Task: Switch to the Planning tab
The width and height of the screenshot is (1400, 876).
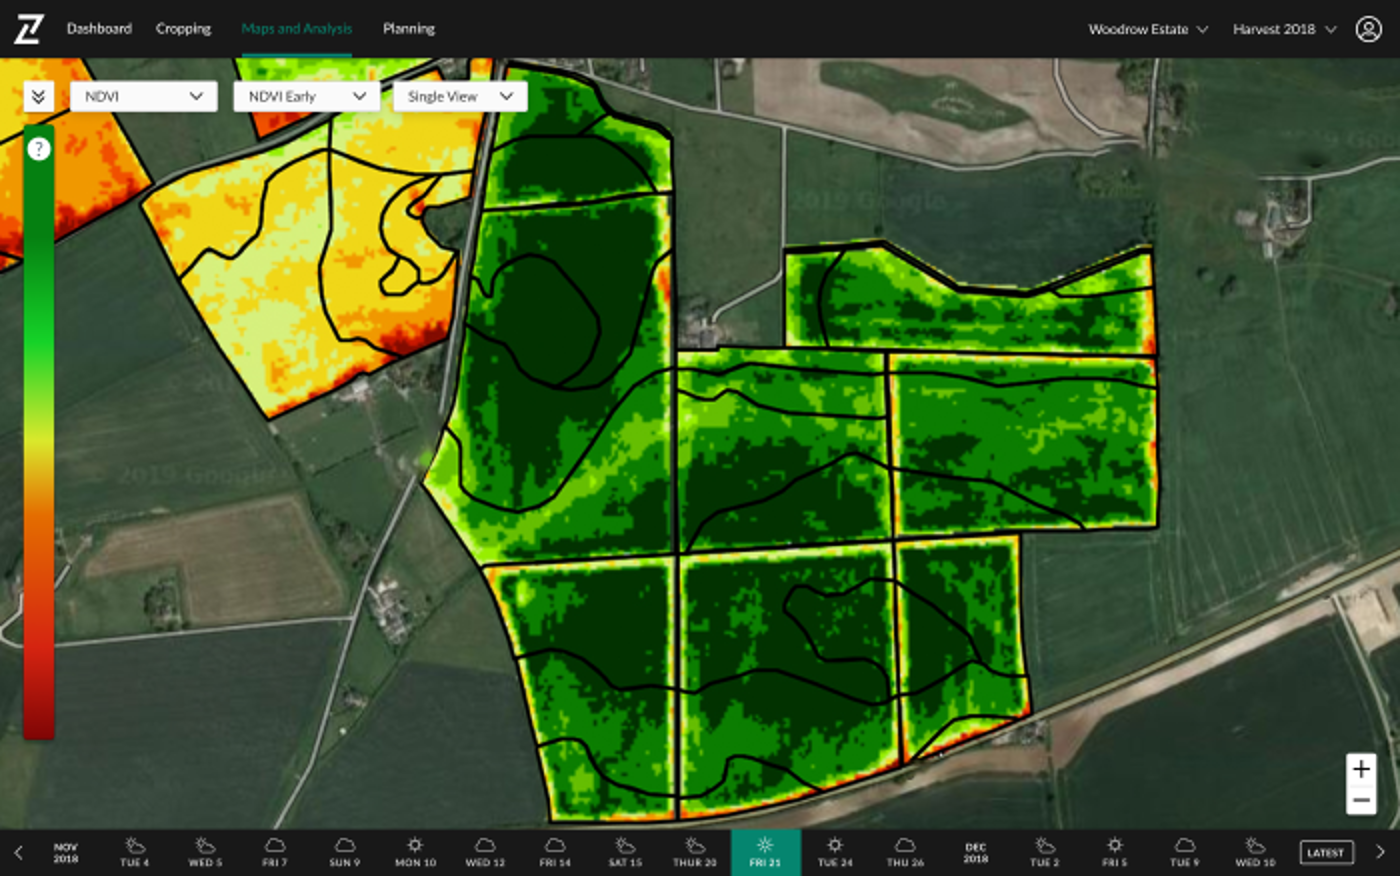Action: (409, 29)
